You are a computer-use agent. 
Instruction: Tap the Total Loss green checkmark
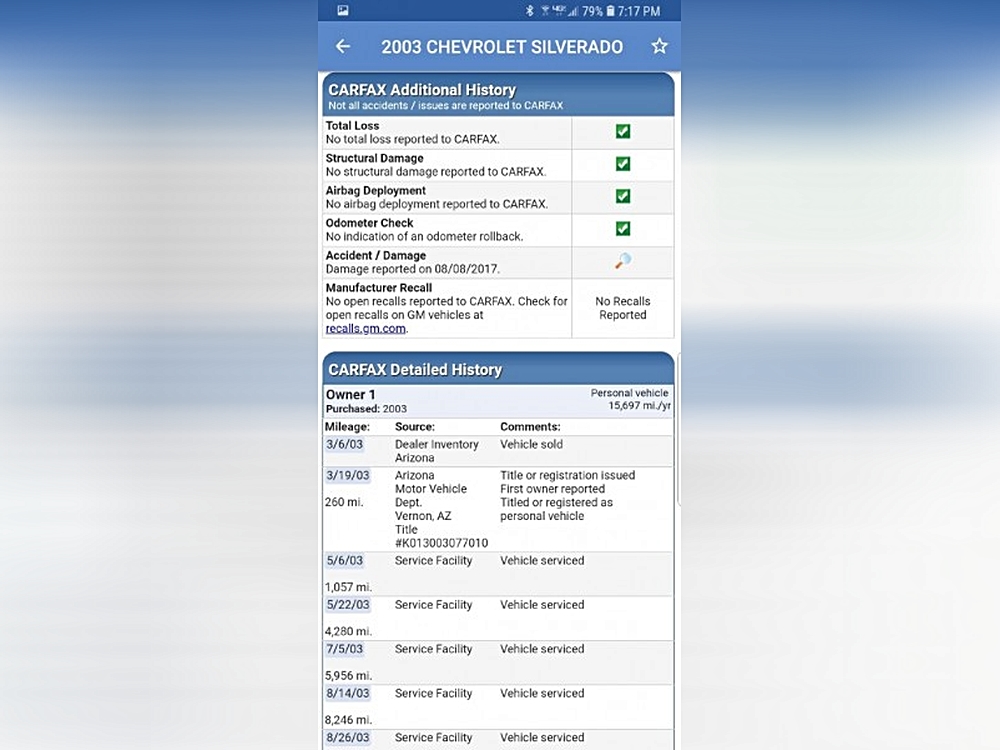623,131
